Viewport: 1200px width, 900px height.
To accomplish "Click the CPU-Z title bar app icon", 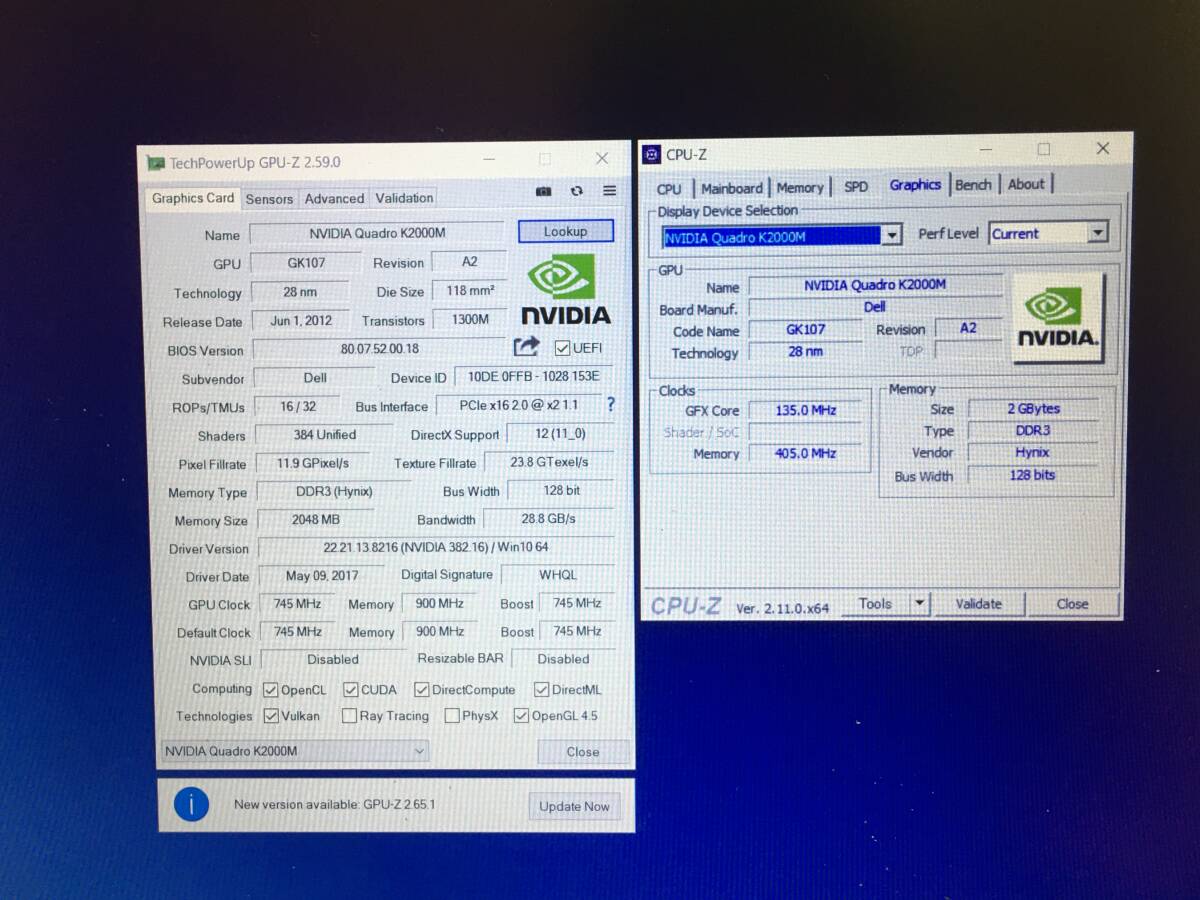I will pos(651,154).
